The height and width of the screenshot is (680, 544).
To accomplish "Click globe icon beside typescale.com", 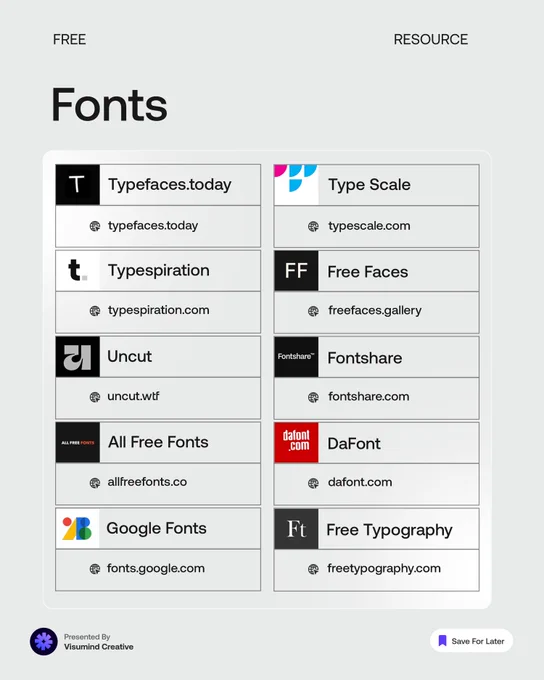I will (x=313, y=226).
